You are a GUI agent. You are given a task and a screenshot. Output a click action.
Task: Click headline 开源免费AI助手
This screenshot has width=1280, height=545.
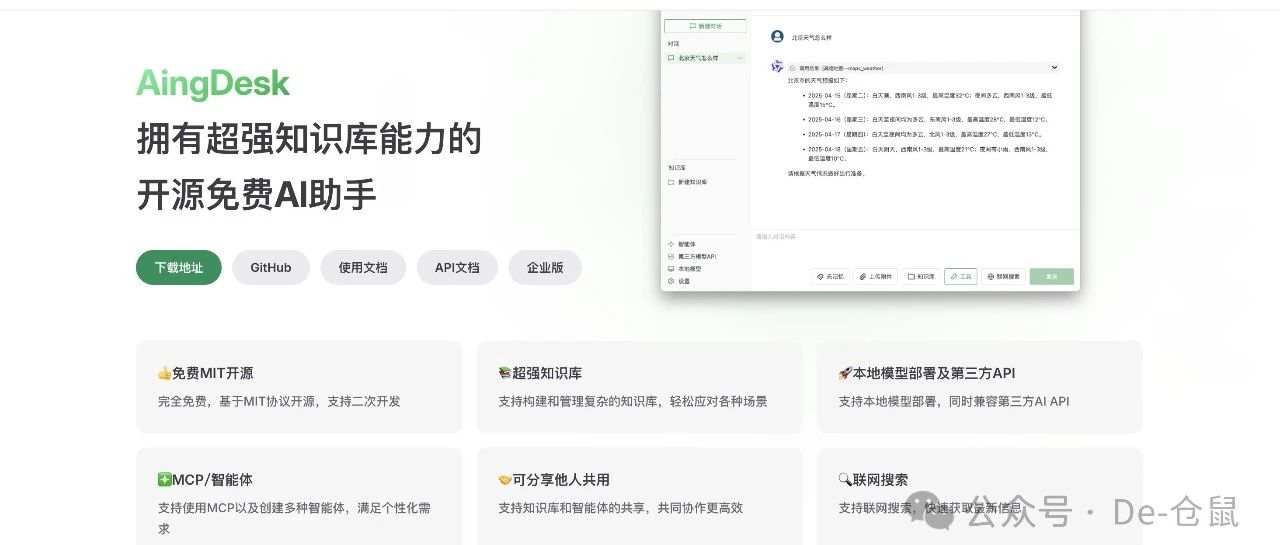coord(257,195)
